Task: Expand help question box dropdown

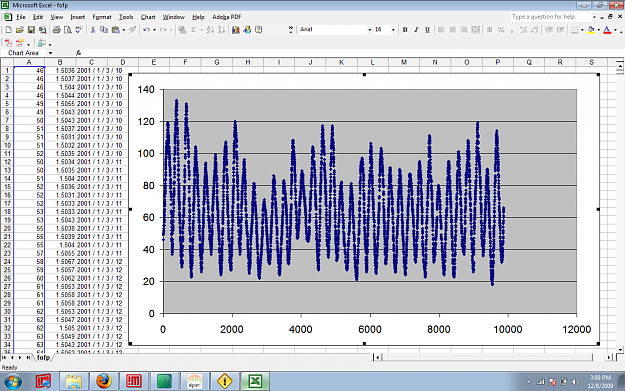Action: tap(594, 17)
